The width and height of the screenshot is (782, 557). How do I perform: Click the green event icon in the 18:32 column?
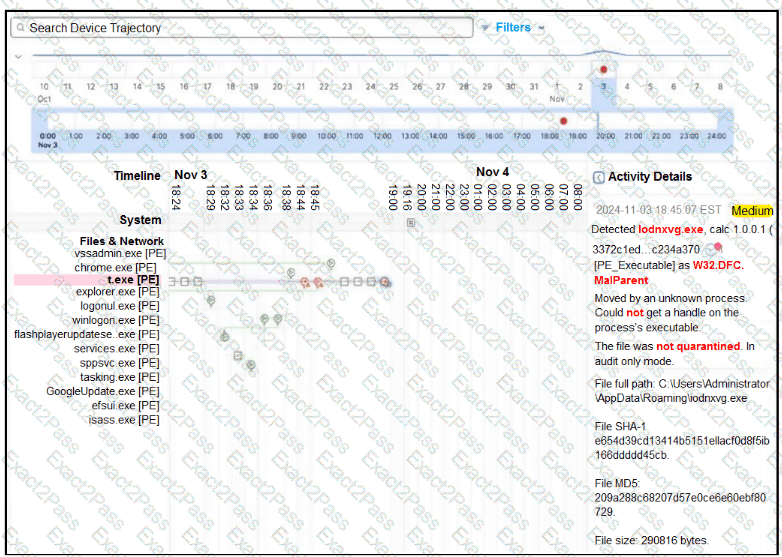224,336
